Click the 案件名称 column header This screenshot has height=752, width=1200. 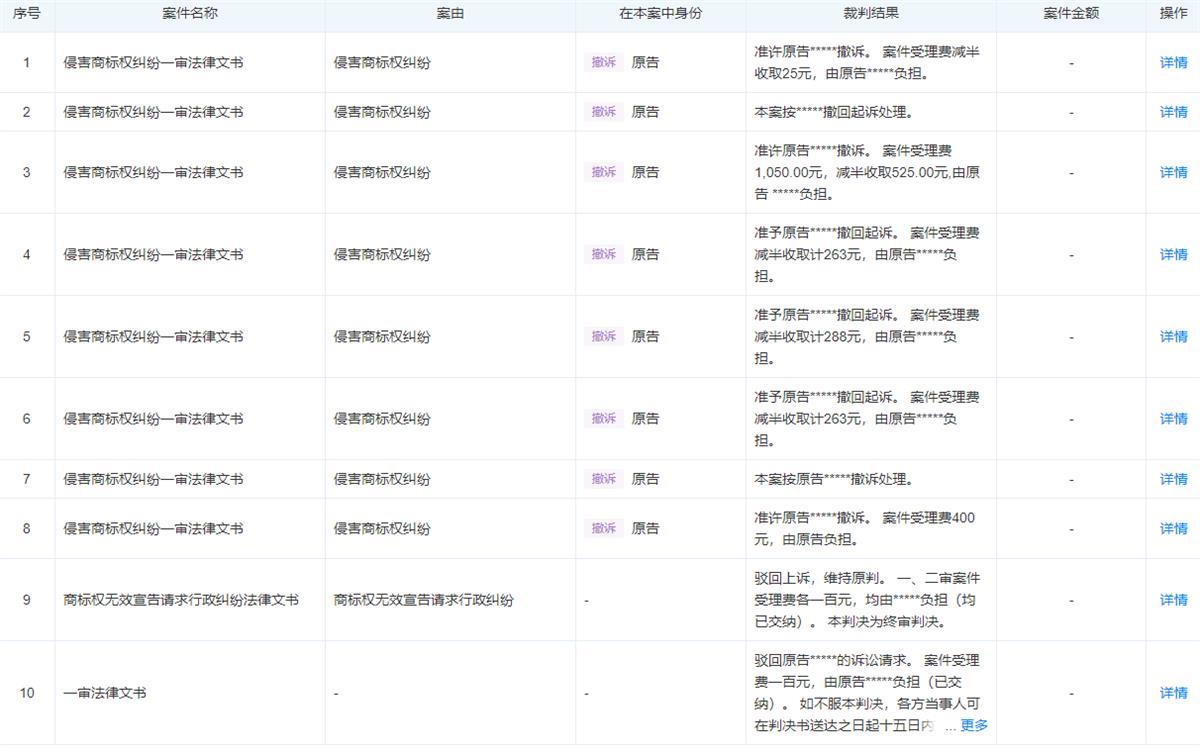190,14
